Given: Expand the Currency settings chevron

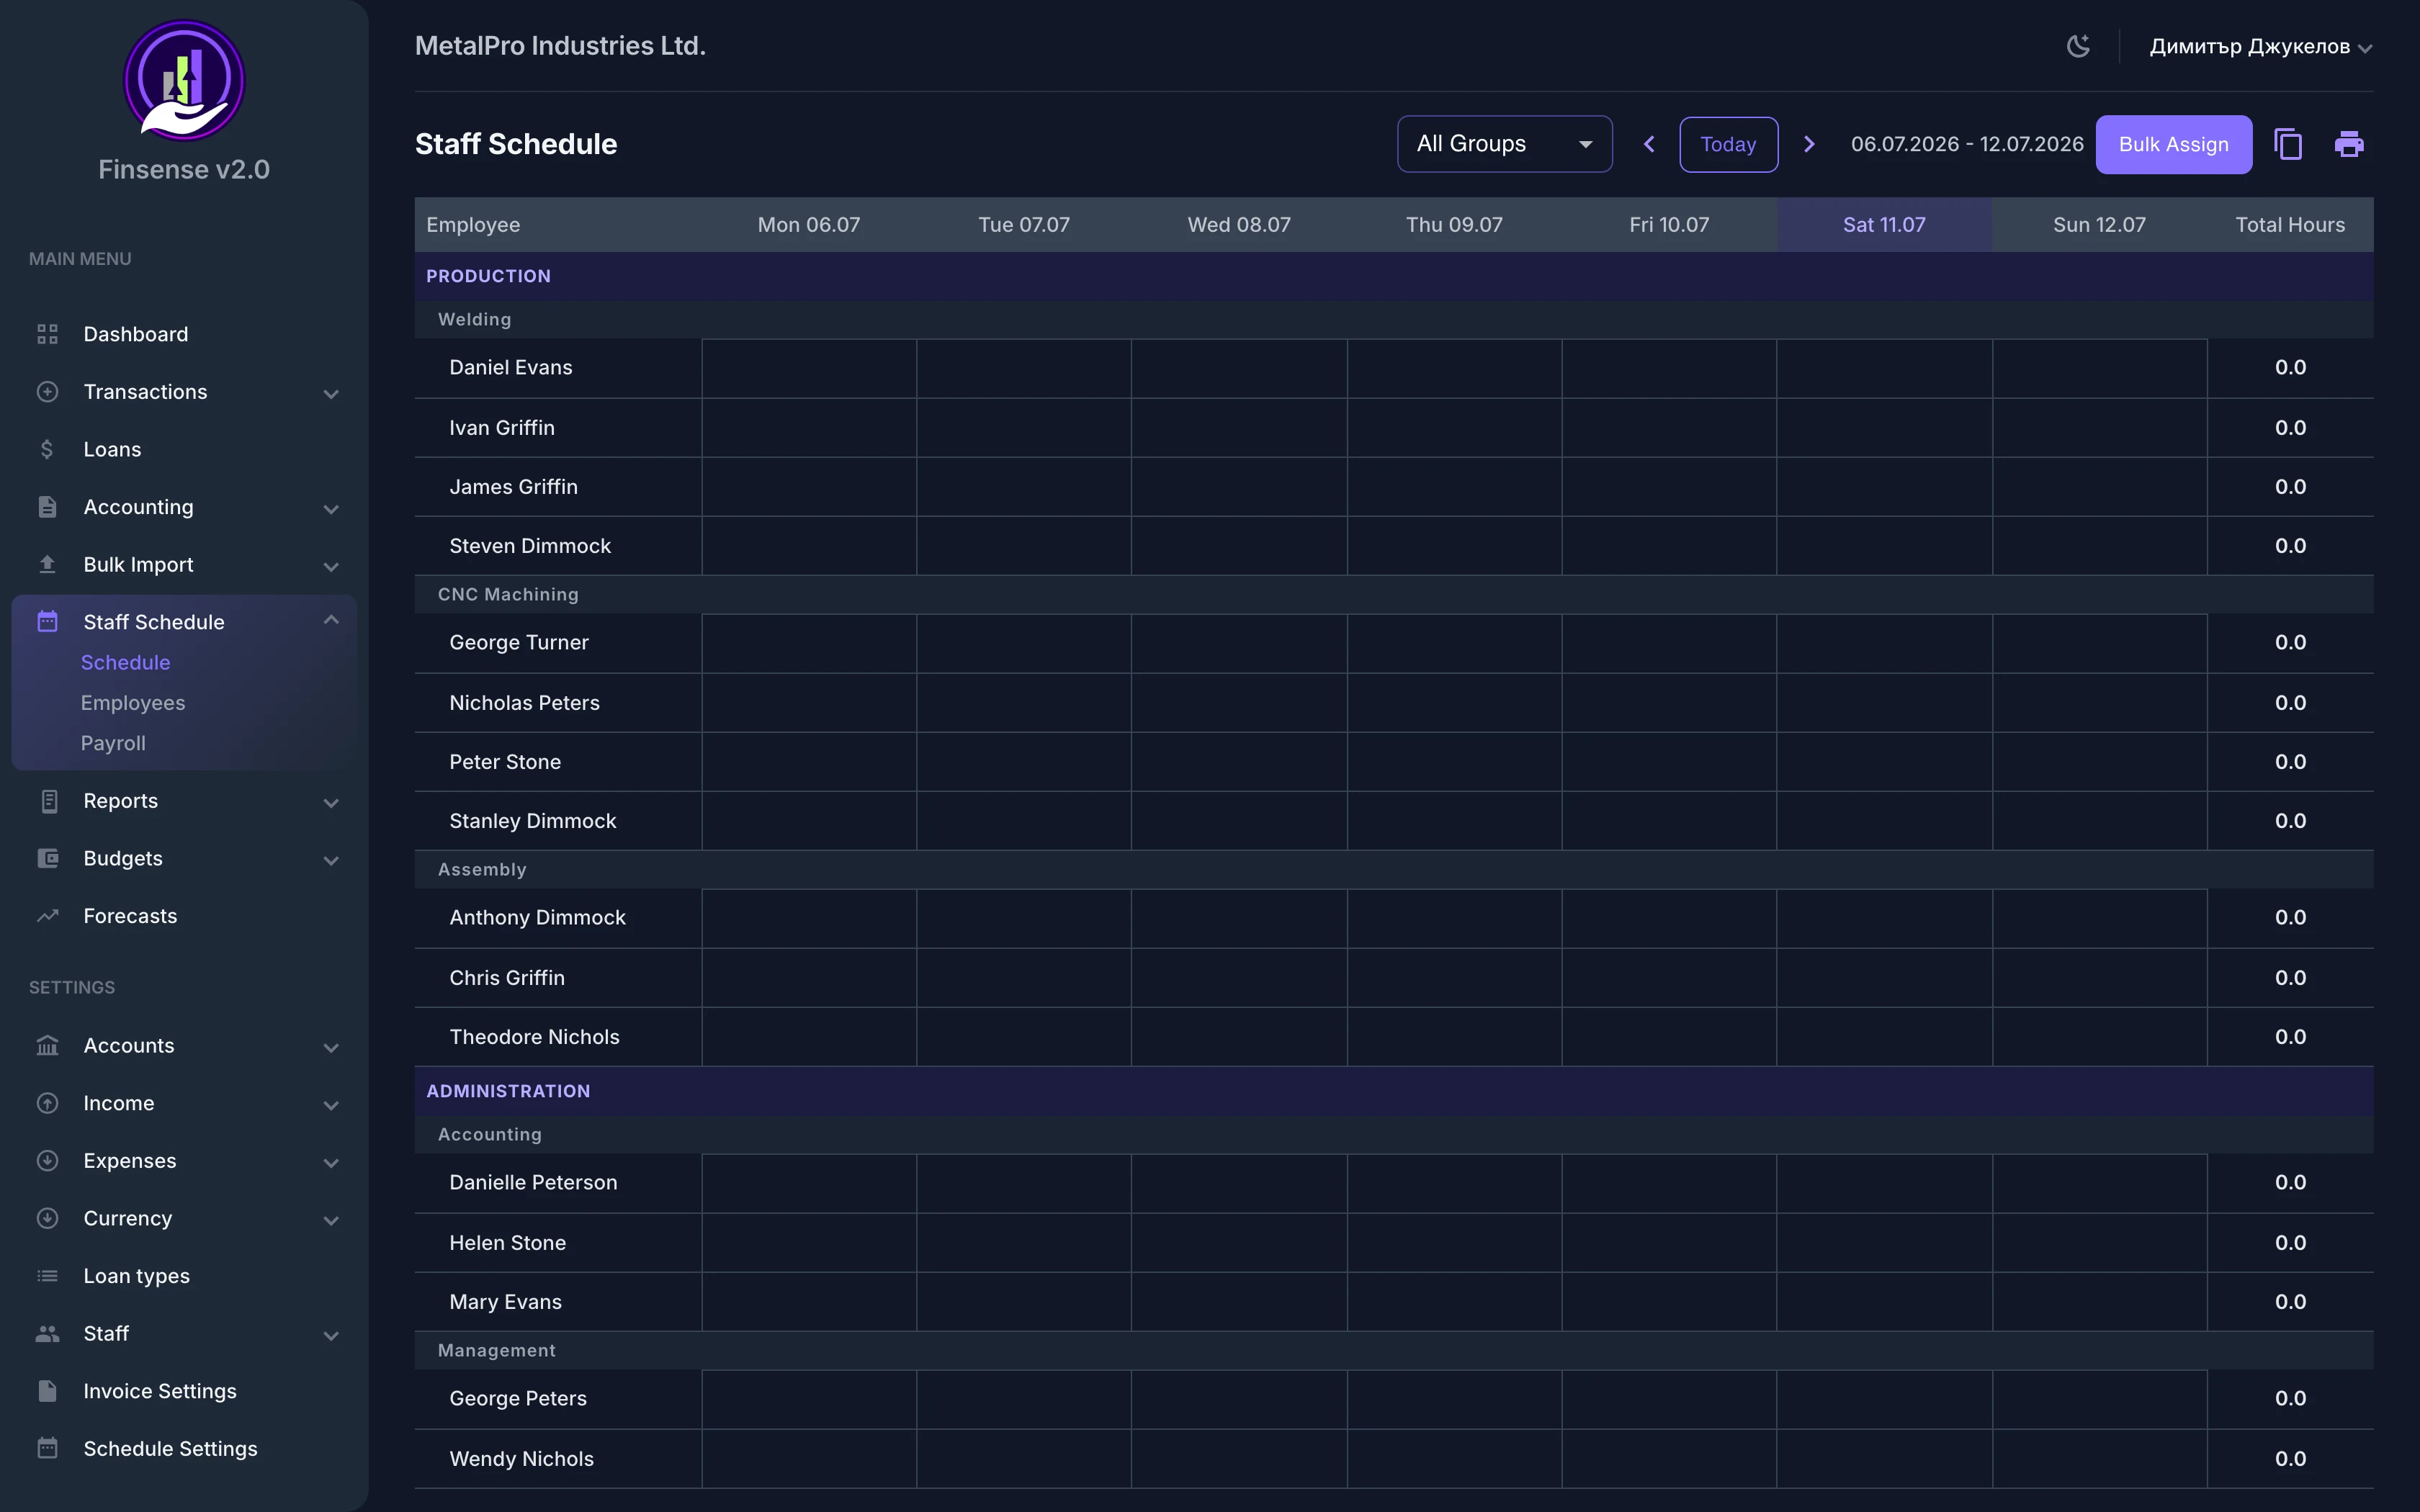Looking at the screenshot, I should 331,1221.
